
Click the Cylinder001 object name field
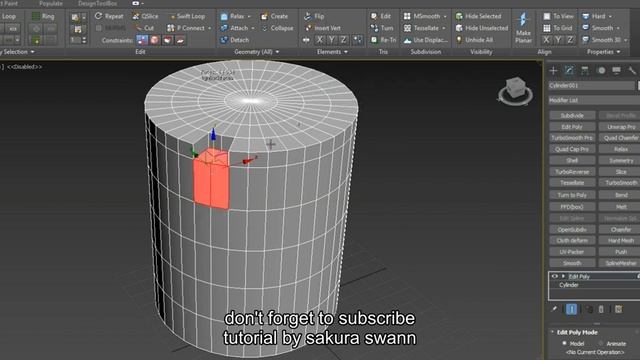click(x=591, y=85)
